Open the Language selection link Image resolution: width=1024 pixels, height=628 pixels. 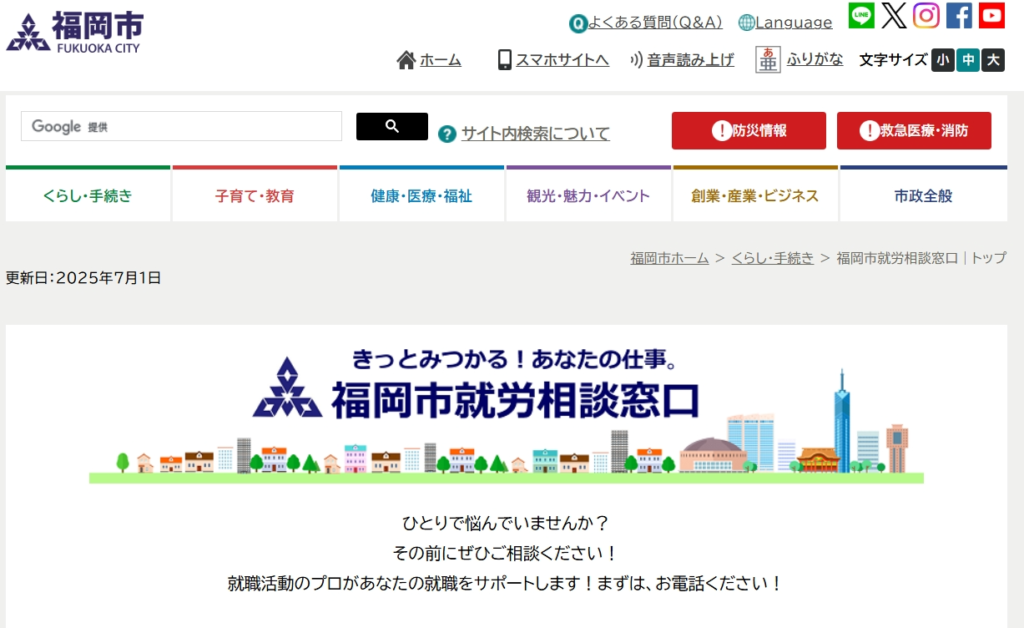point(785,22)
